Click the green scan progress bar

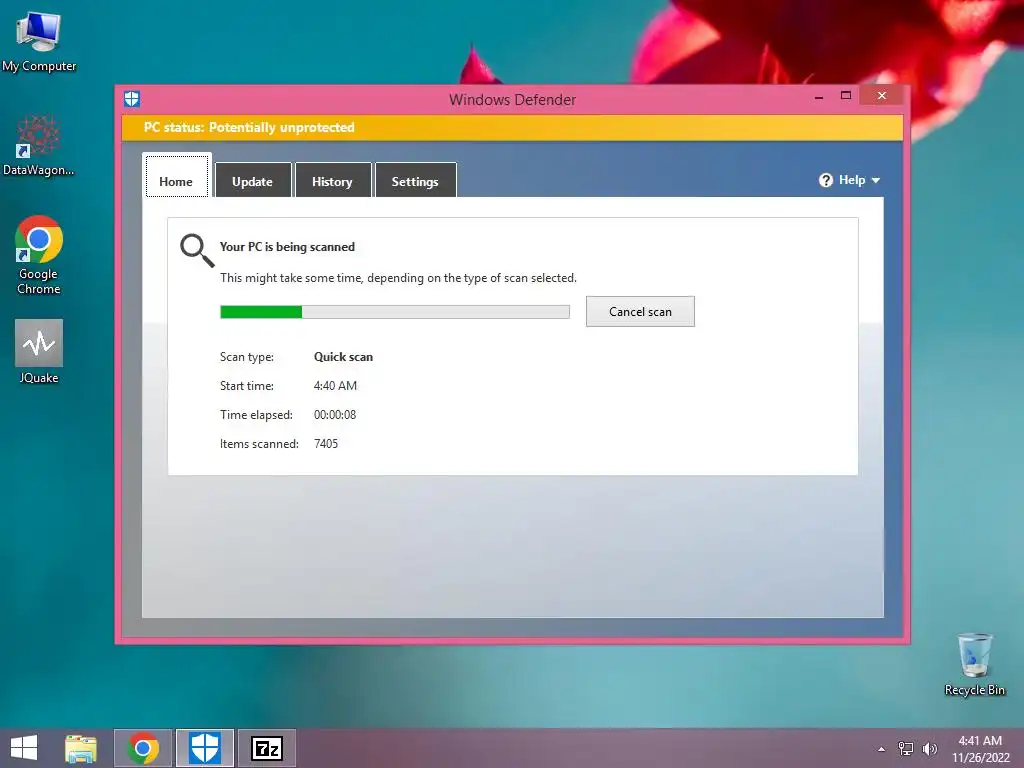tap(395, 312)
